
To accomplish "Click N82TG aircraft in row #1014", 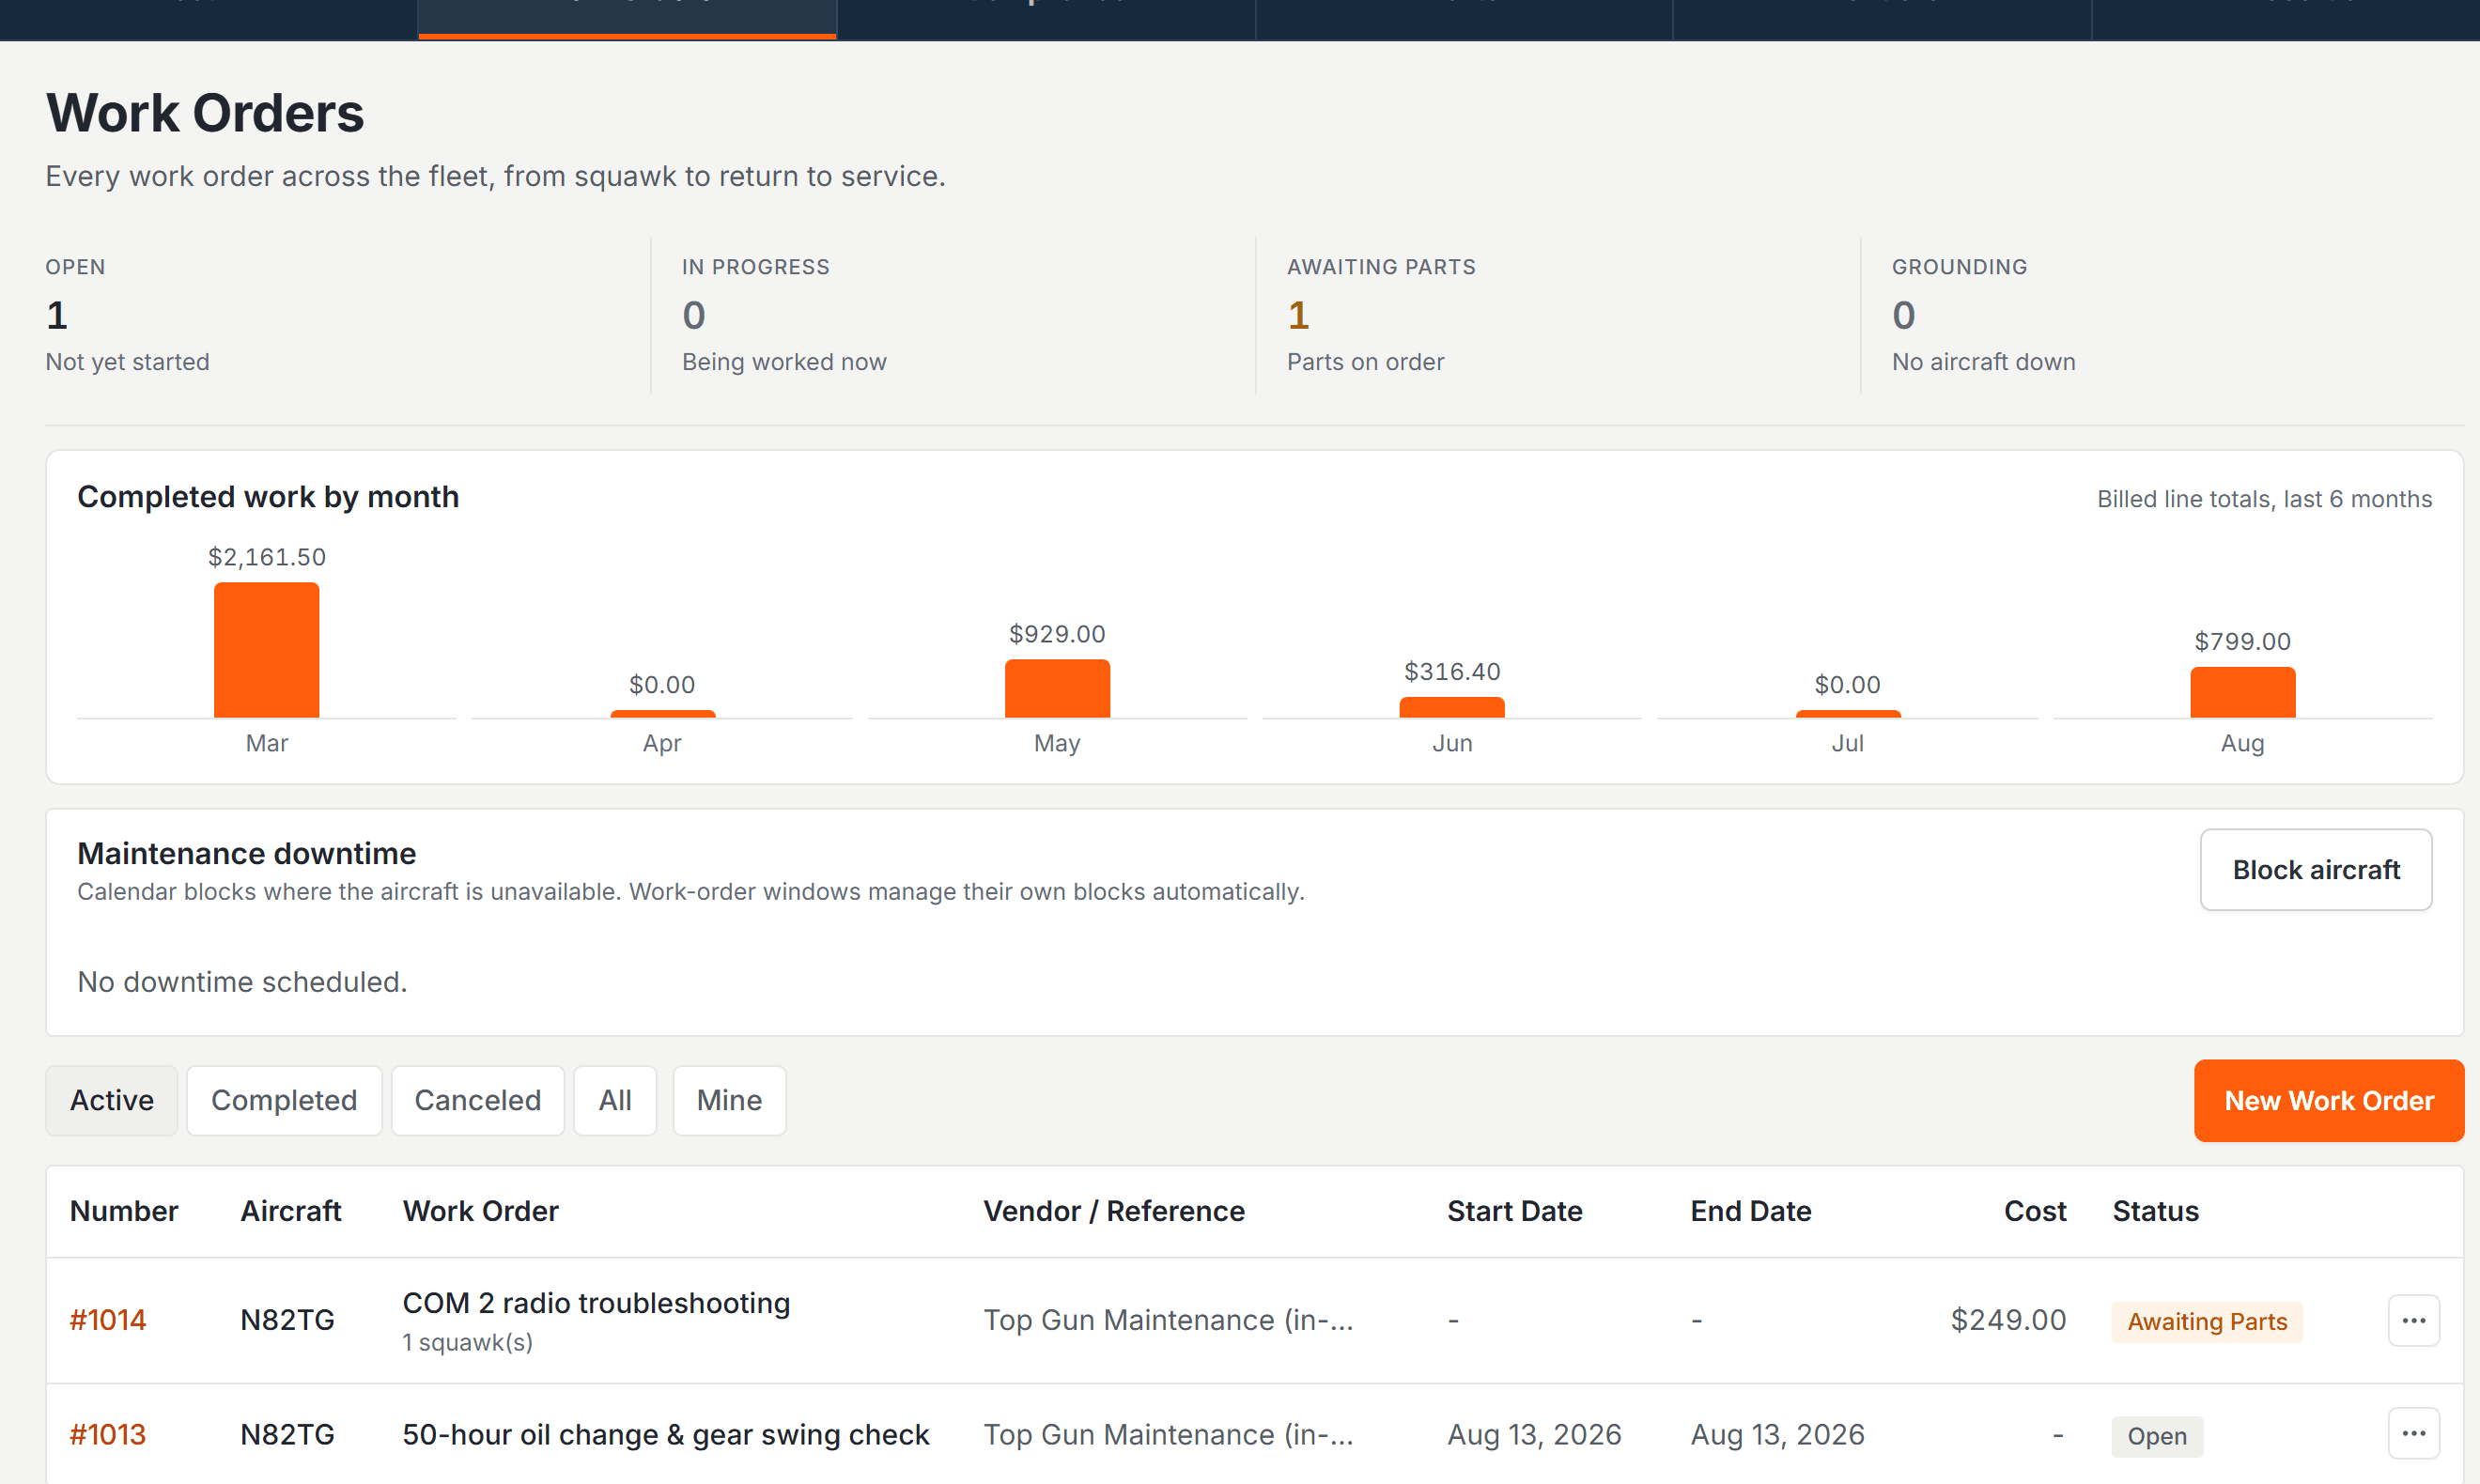I will click(x=287, y=1320).
